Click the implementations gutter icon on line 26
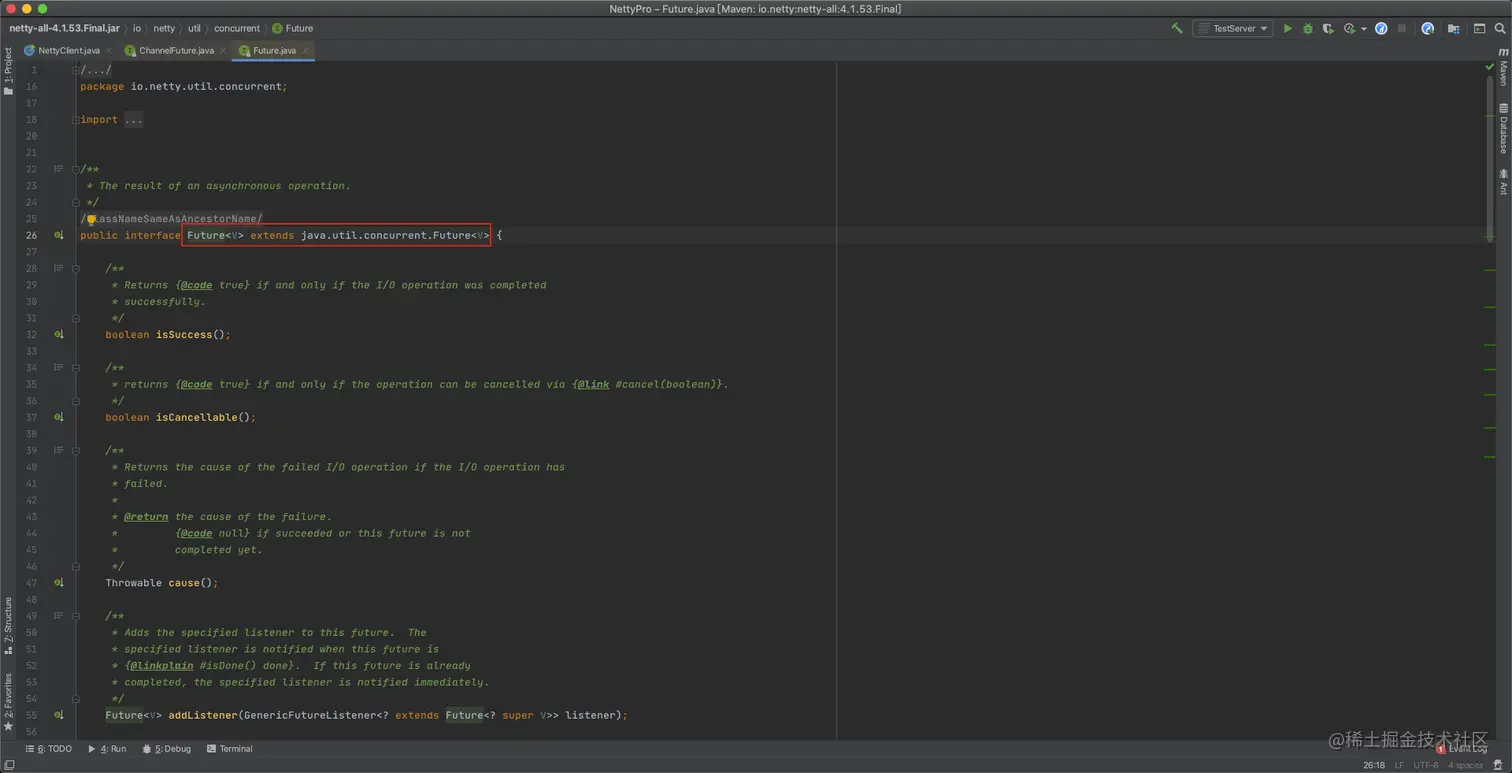This screenshot has width=1512, height=773. point(58,236)
